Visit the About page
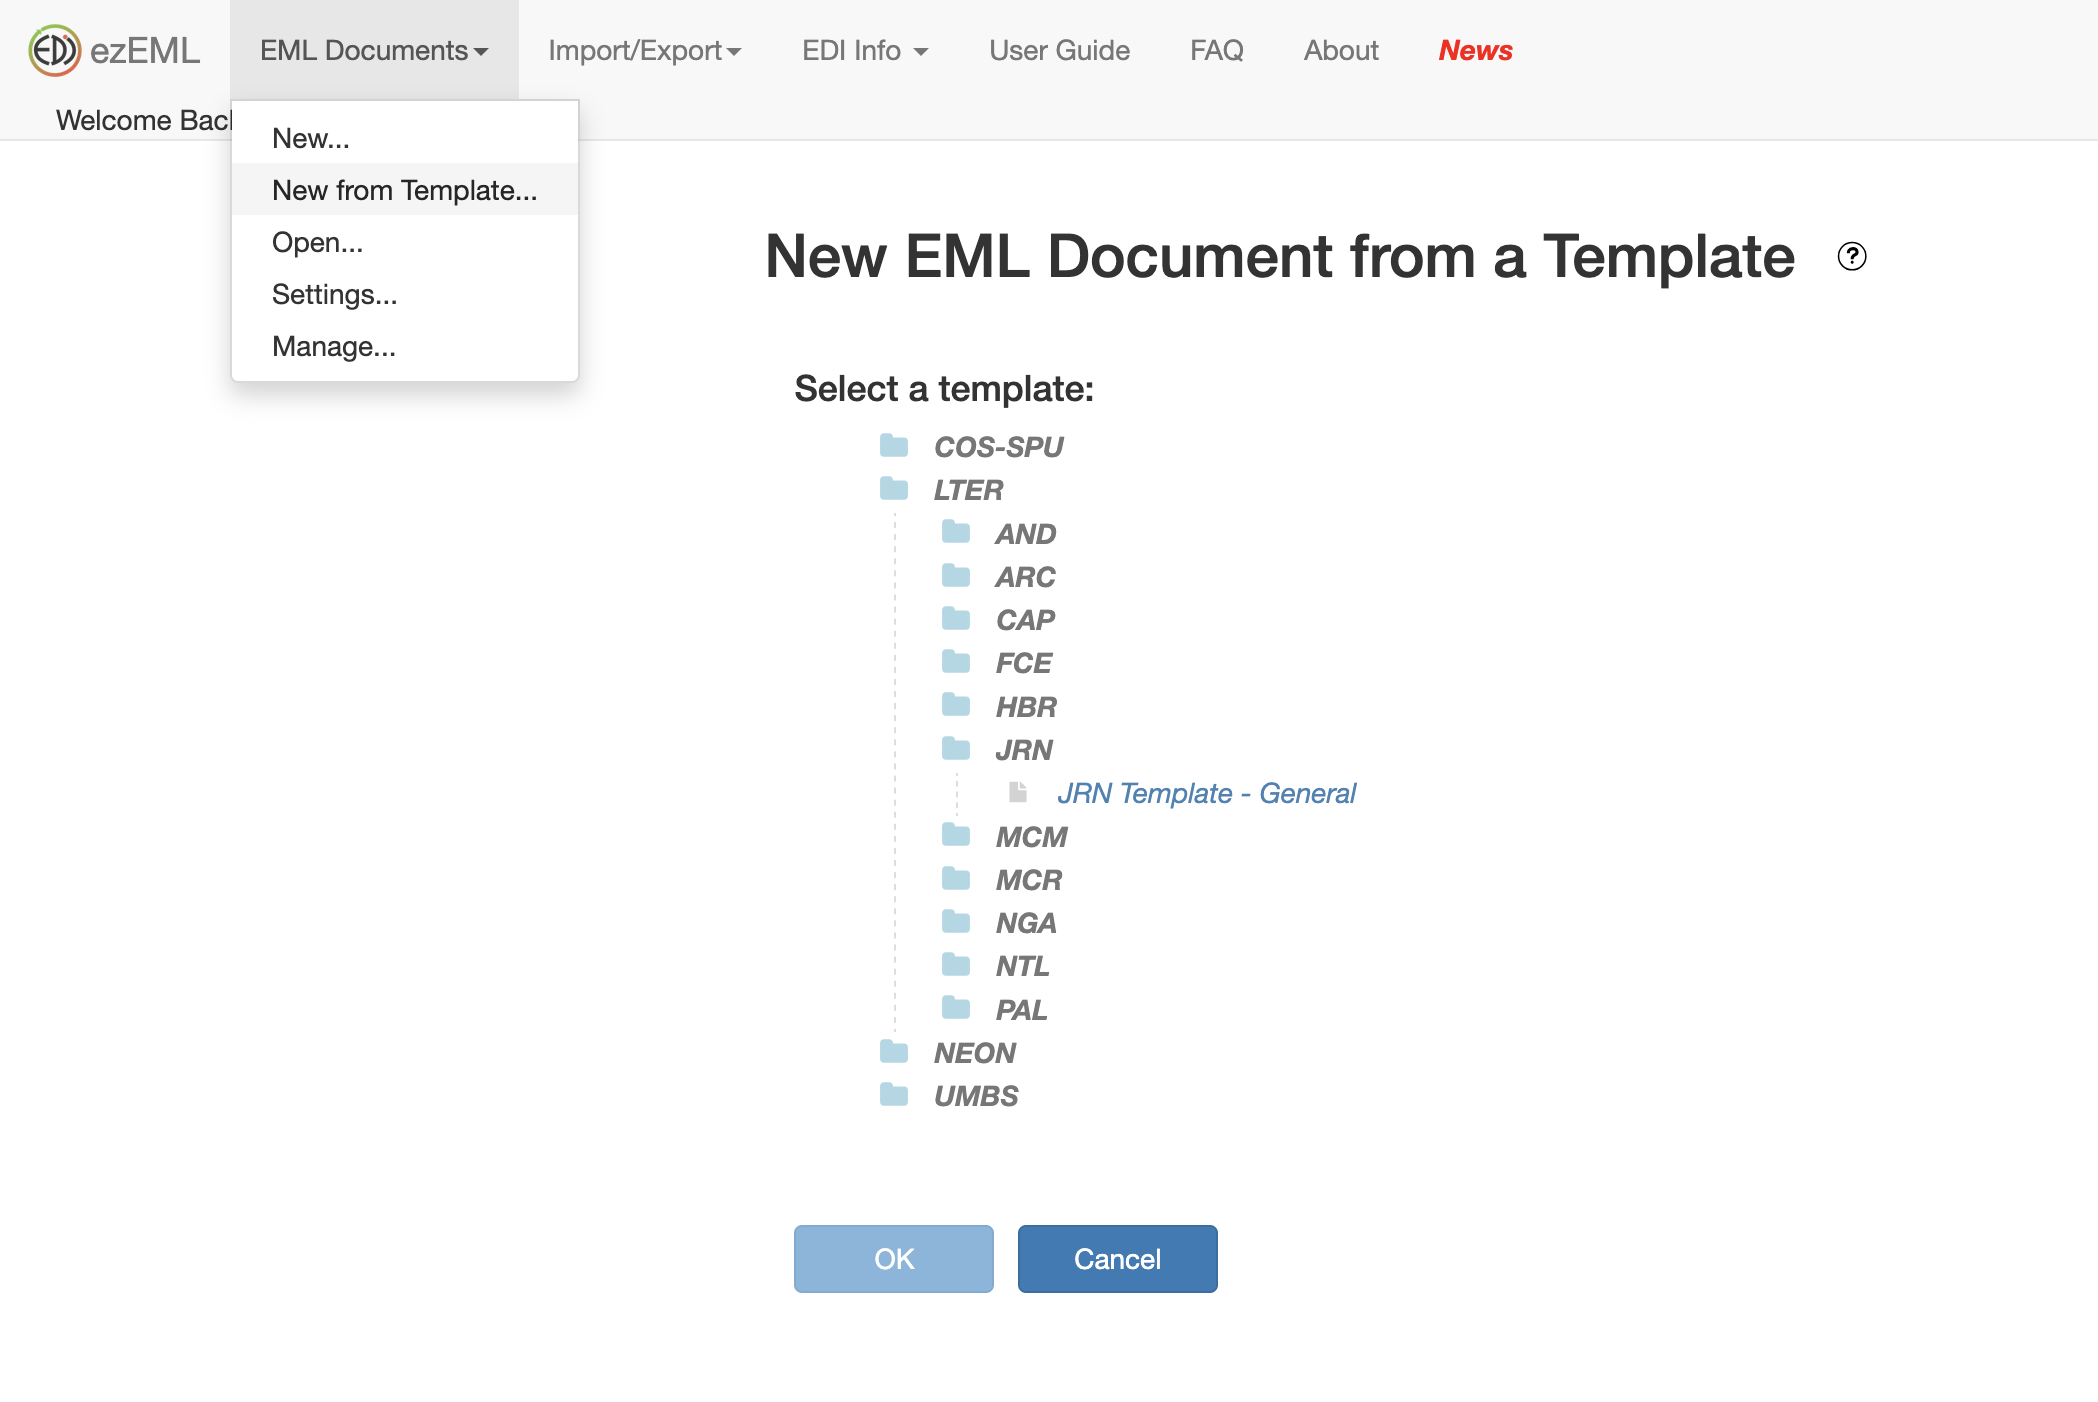 pyautogui.click(x=1341, y=50)
